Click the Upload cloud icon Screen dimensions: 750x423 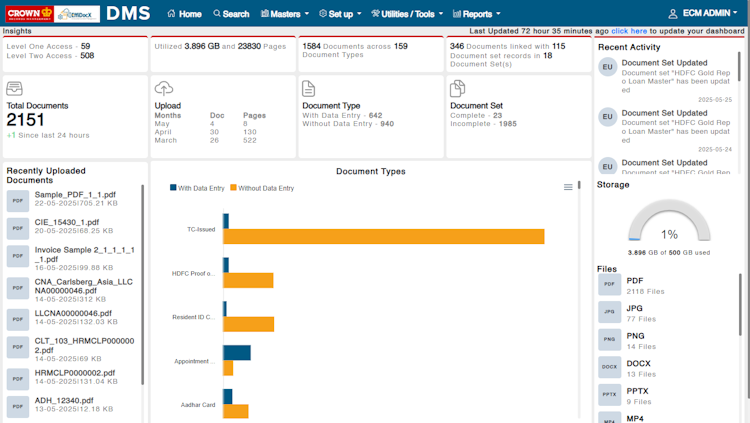(x=164, y=89)
